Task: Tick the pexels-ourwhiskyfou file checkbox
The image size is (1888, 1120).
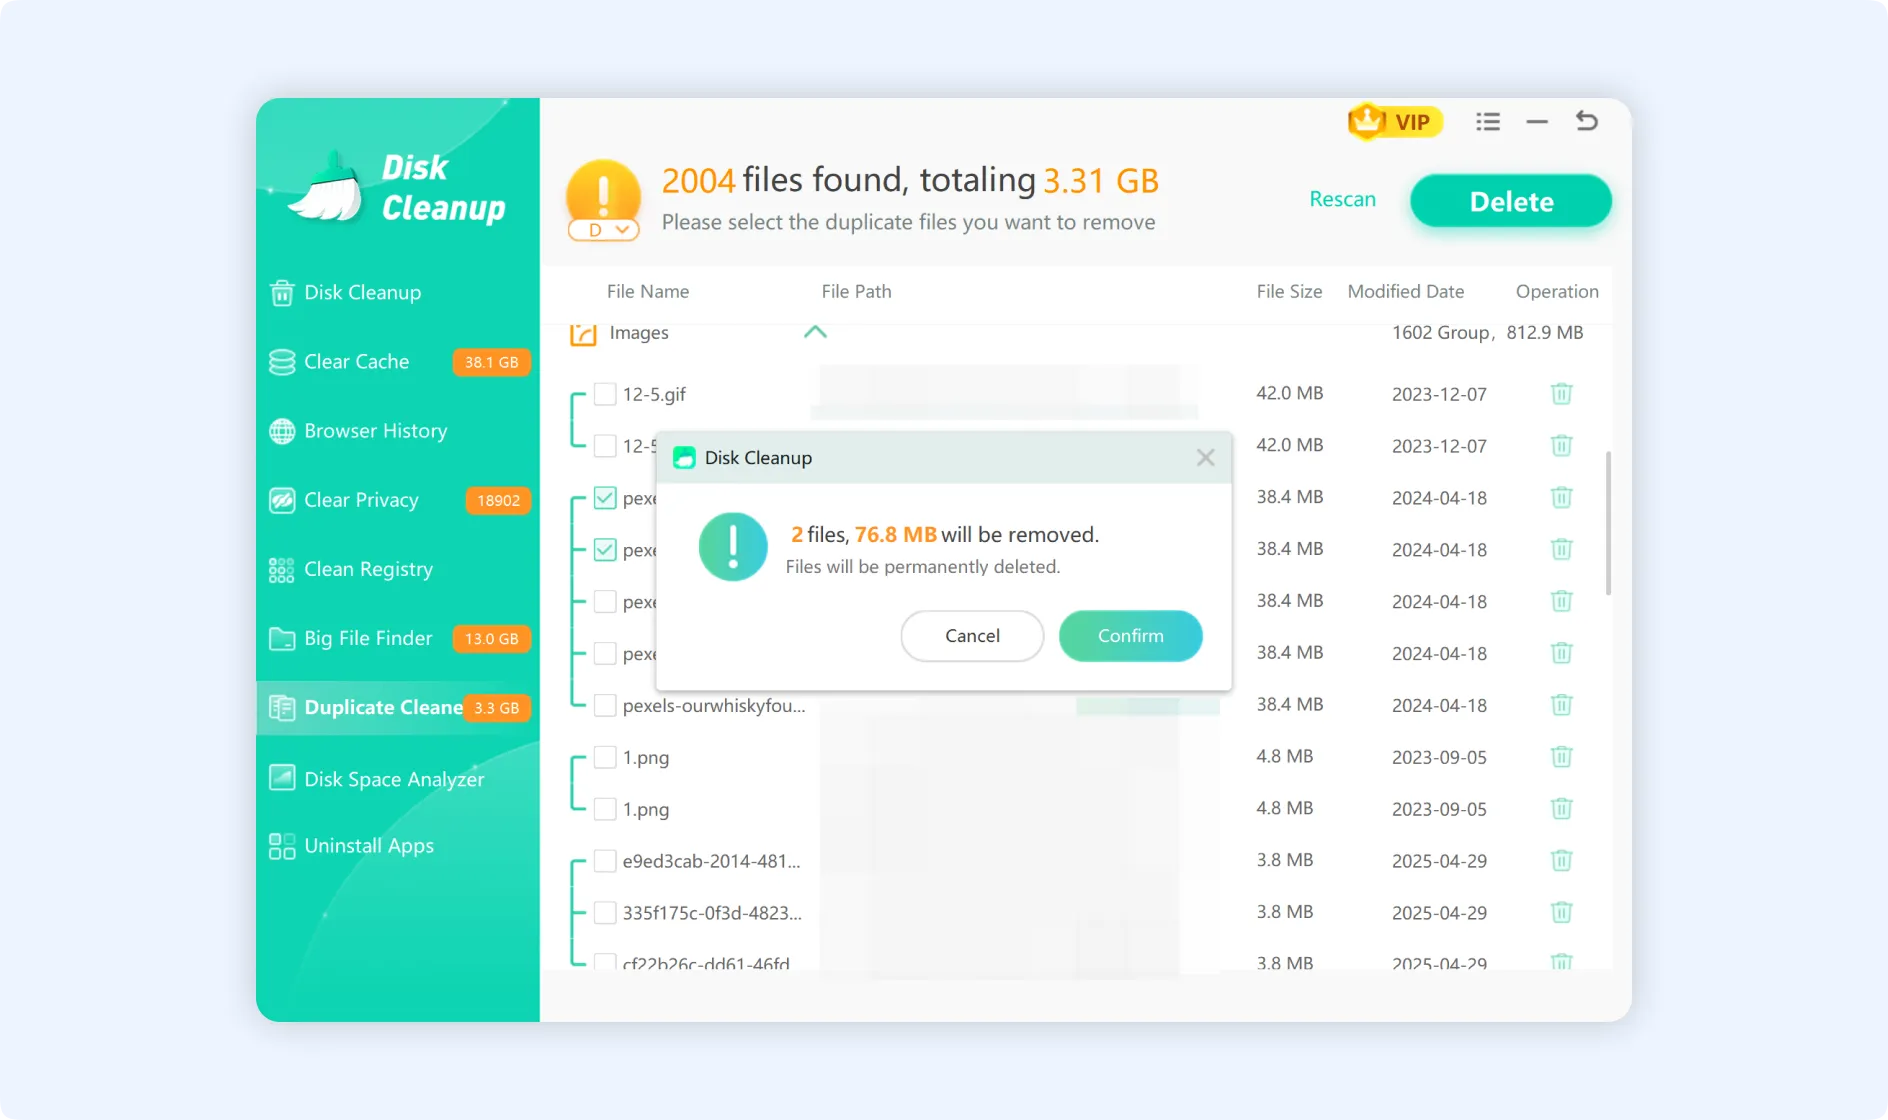Action: pos(605,705)
